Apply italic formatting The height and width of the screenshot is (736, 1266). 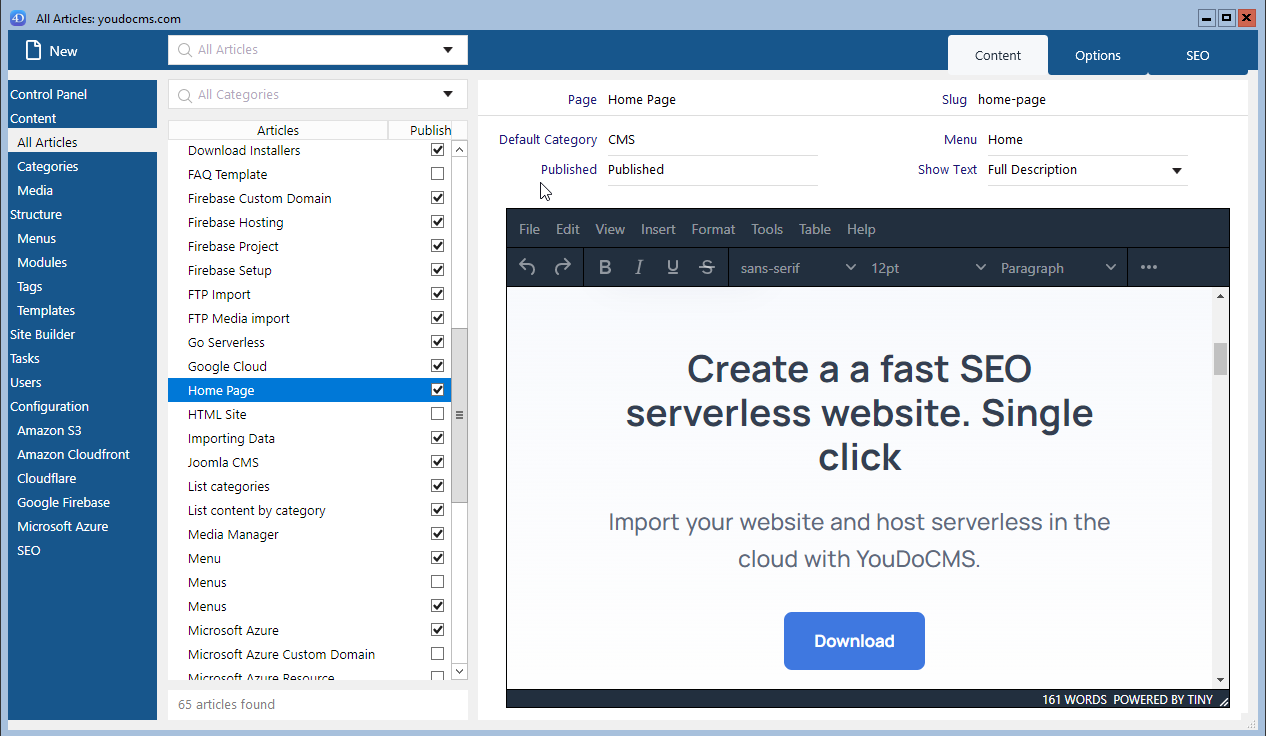click(639, 267)
